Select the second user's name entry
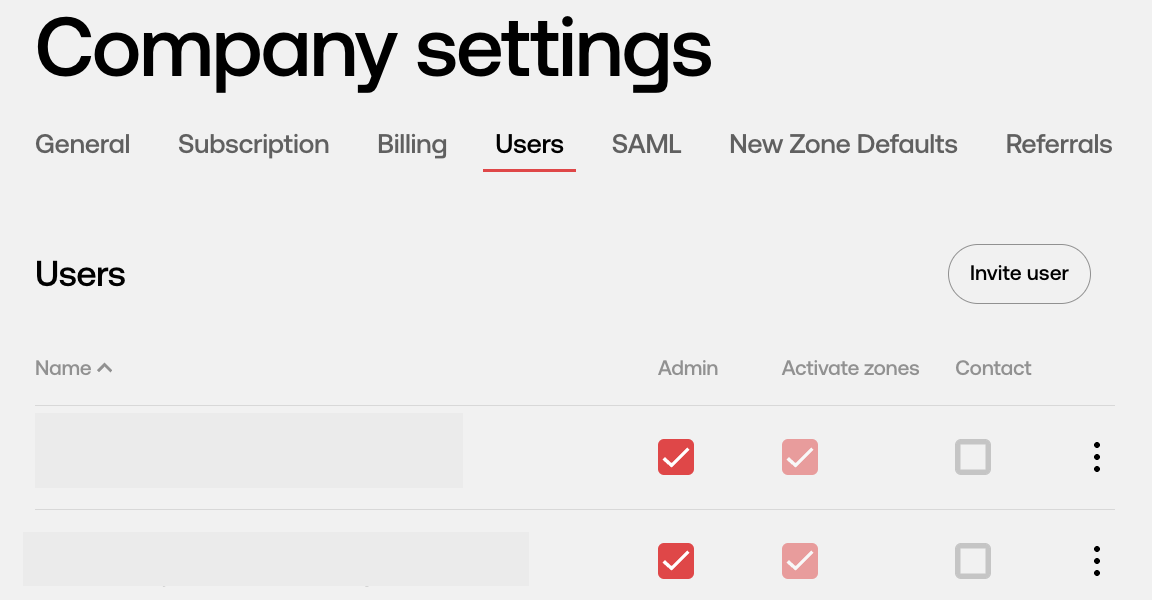Image resolution: width=1152 pixels, height=600 pixels. pos(276,559)
